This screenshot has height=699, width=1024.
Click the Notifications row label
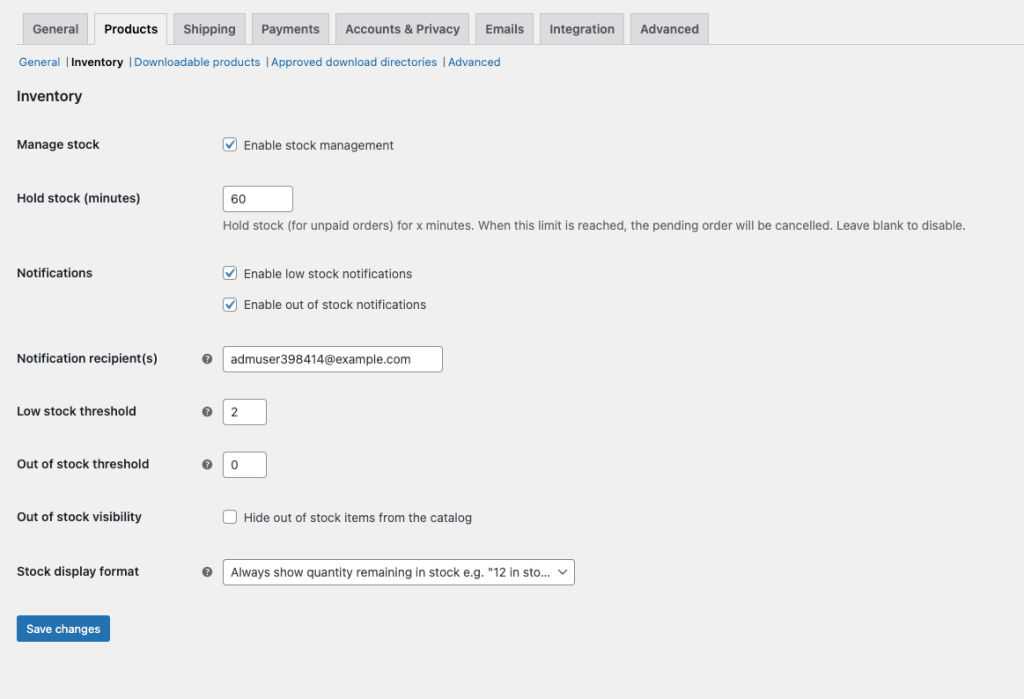click(55, 273)
